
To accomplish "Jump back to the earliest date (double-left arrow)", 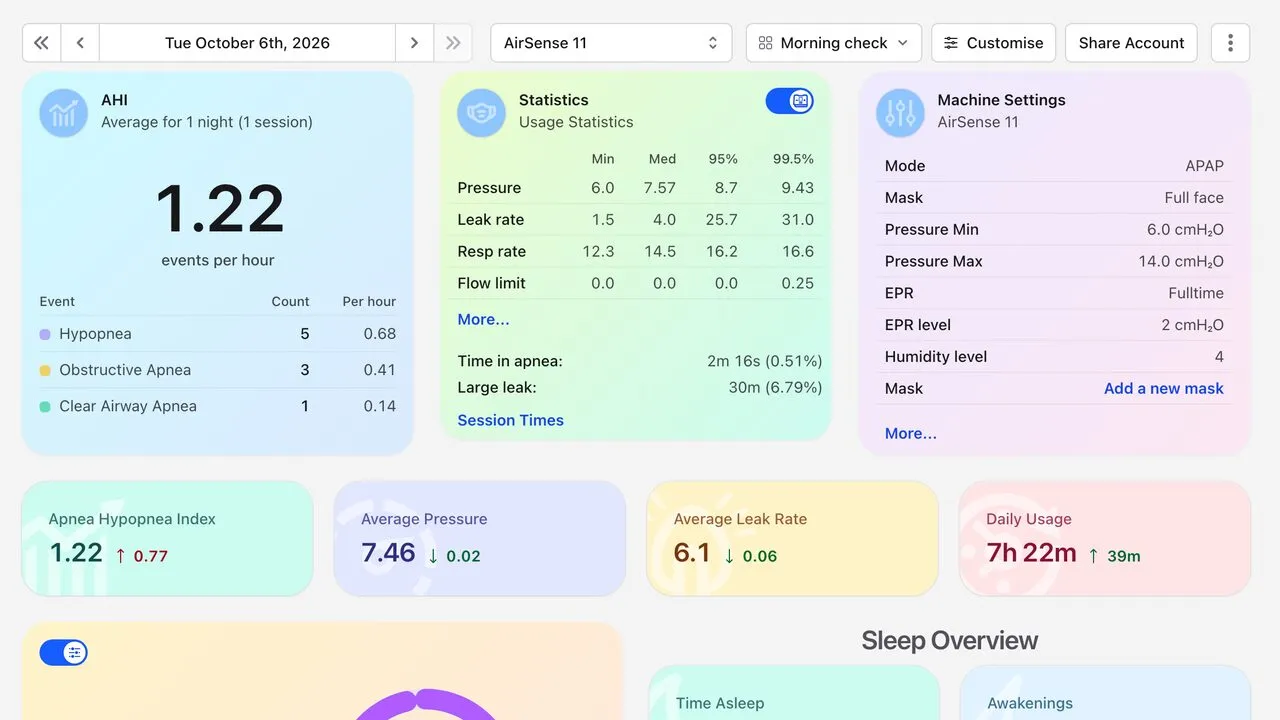I will [x=42, y=43].
